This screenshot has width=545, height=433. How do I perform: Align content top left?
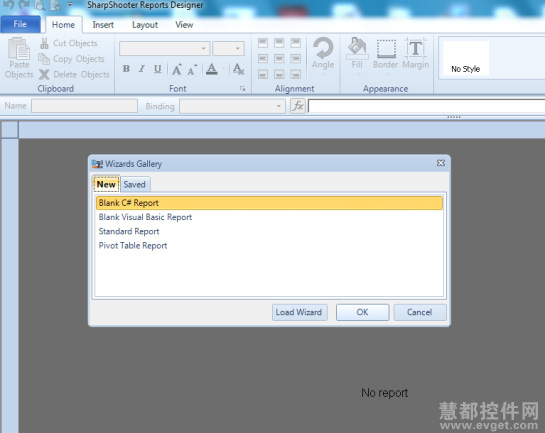coord(263,43)
